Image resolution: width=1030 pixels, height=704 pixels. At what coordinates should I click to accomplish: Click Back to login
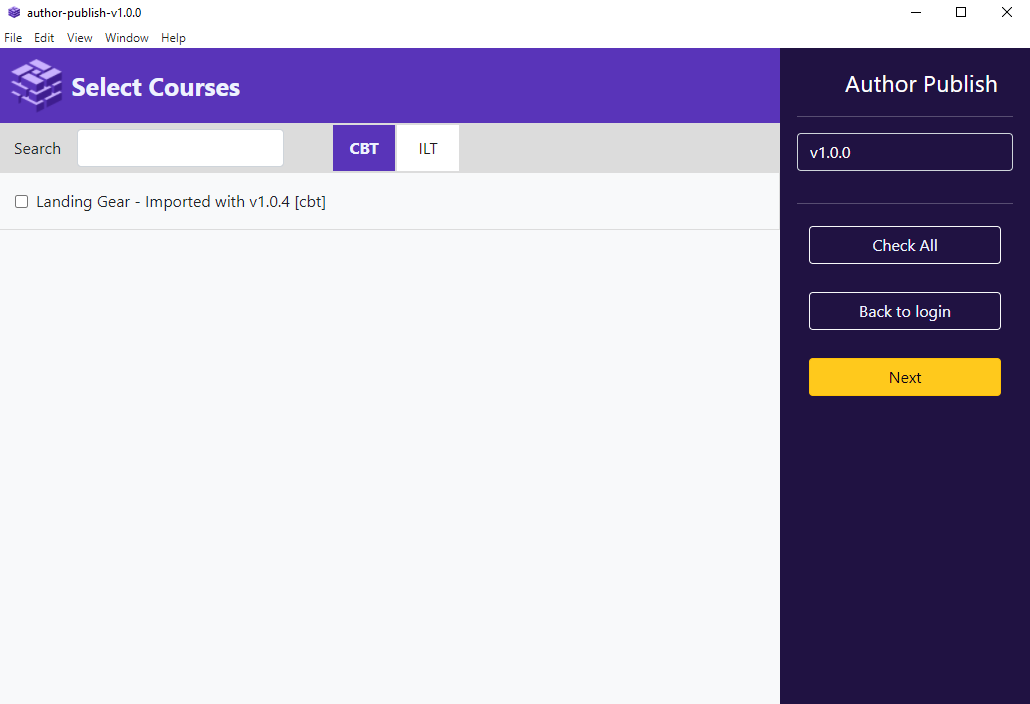pos(904,311)
